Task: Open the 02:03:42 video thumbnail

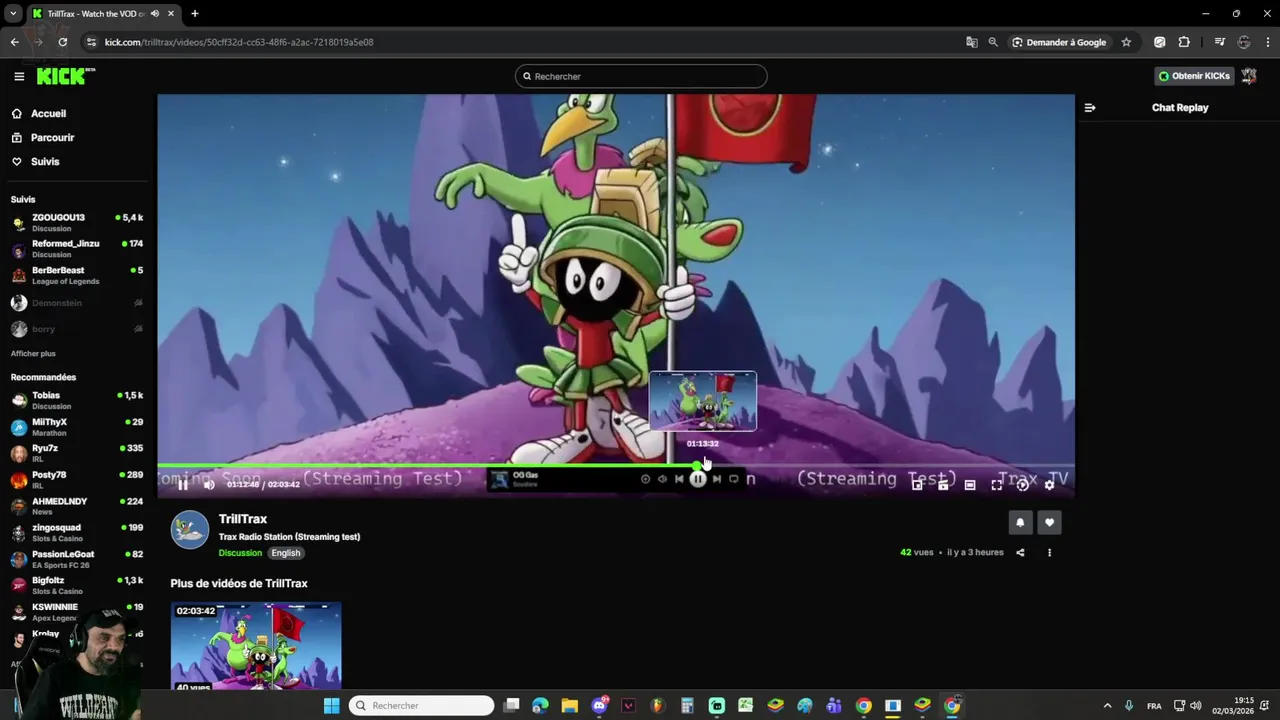Action: pos(256,646)
